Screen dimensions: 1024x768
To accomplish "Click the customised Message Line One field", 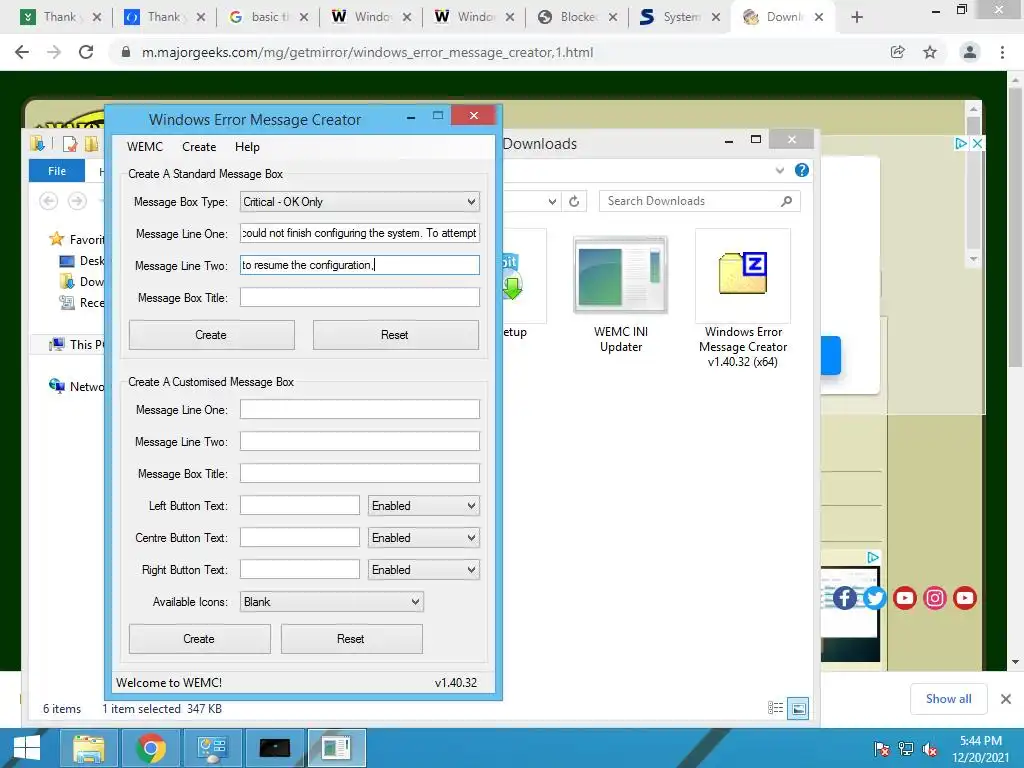I will 360,409.
